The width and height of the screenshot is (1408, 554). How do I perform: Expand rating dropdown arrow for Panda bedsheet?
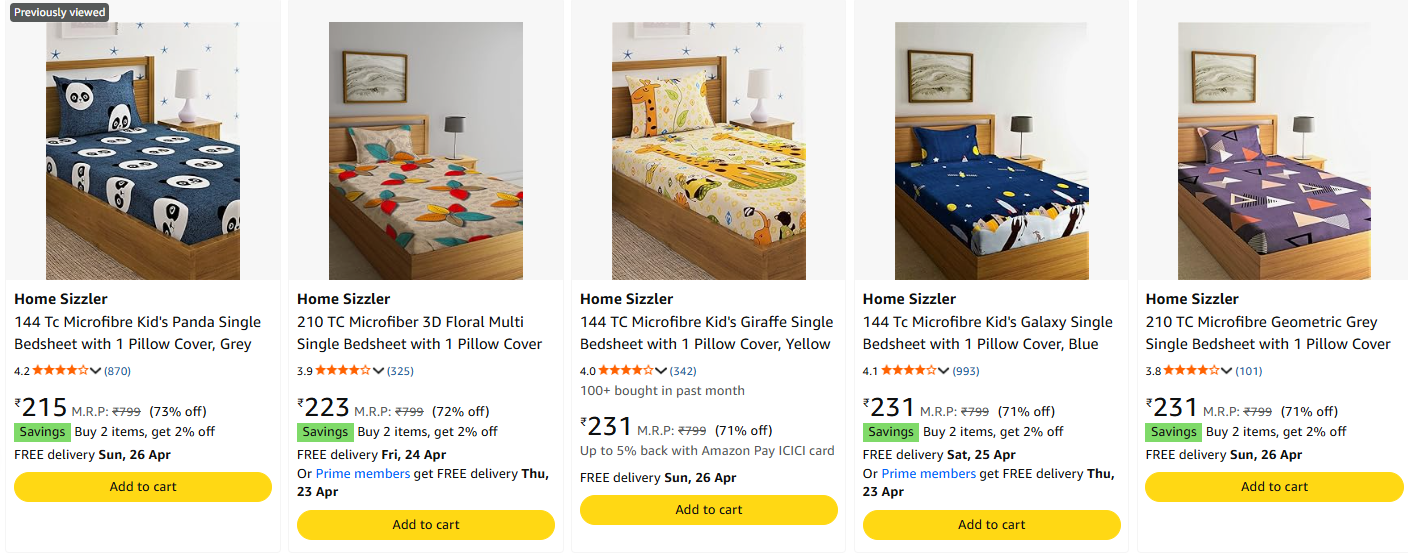click(x=96, y=371)
